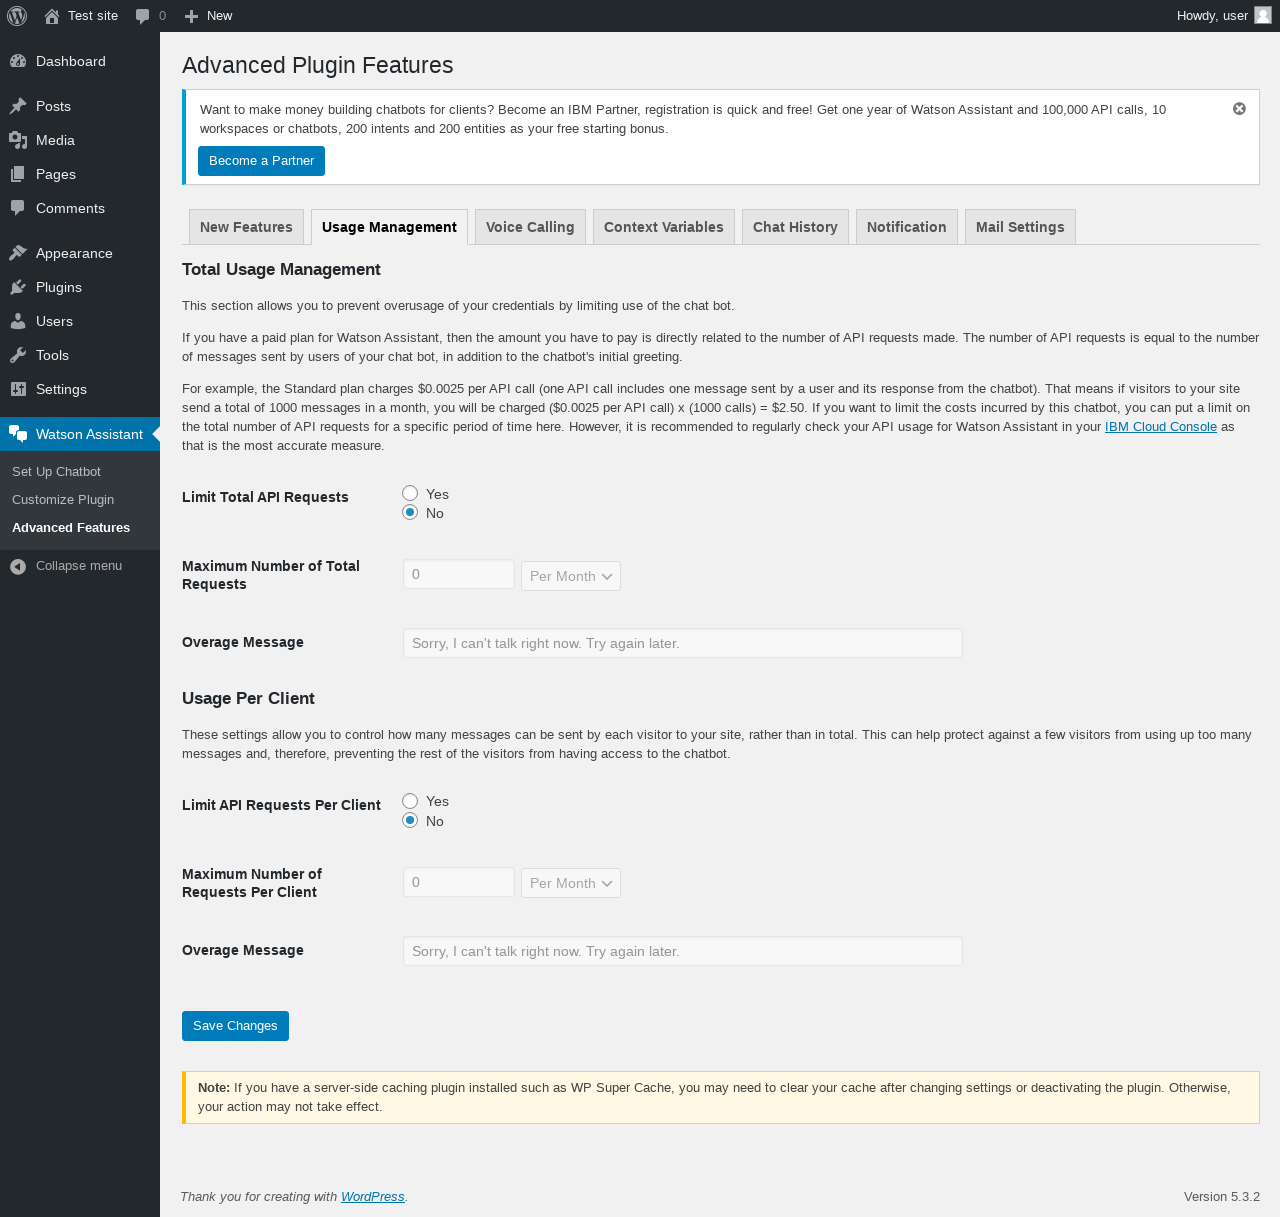Viewport: 1280px width, 1217px height.
Task: Click the Posts pushpin icon
Action: click(18, 106)
